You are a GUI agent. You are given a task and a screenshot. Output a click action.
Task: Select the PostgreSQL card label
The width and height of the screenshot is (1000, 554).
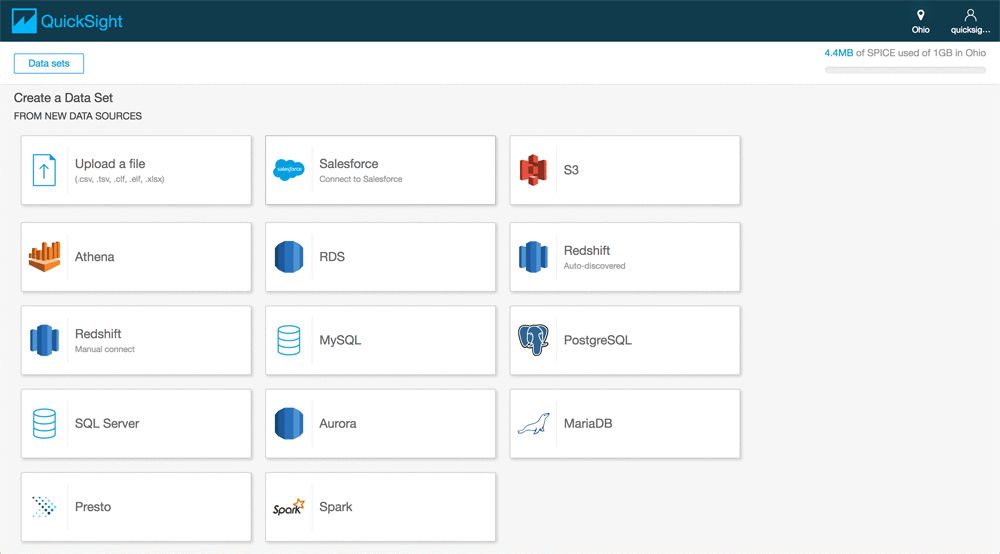coord(598,340)
